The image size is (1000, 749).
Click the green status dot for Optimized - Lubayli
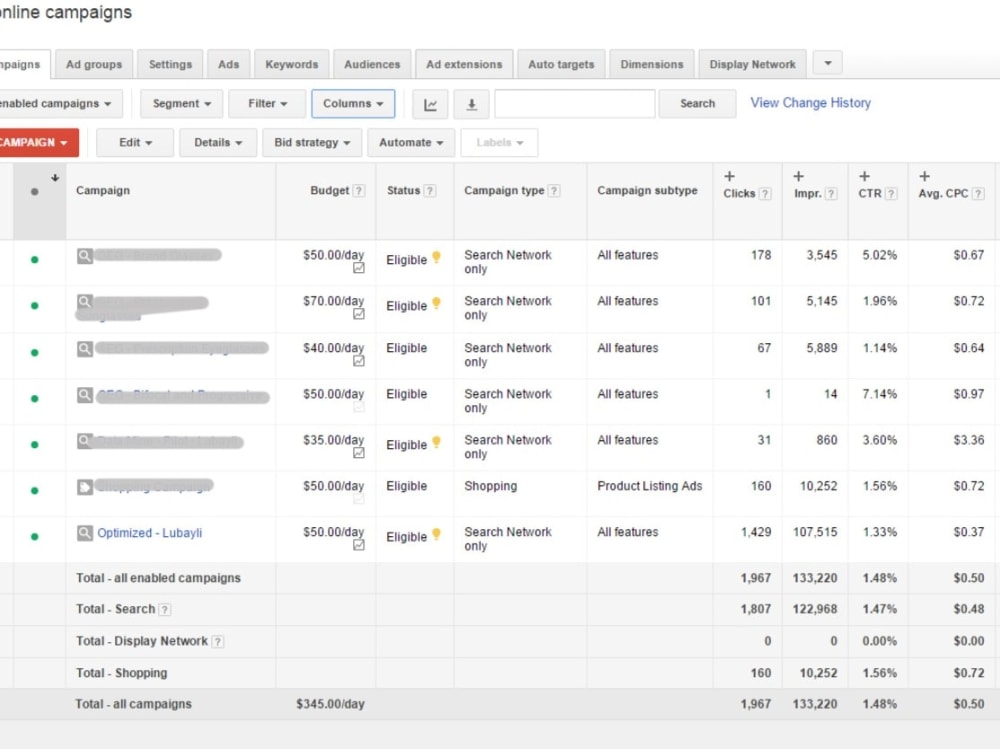pyautogui.click(x=34, y=537)
